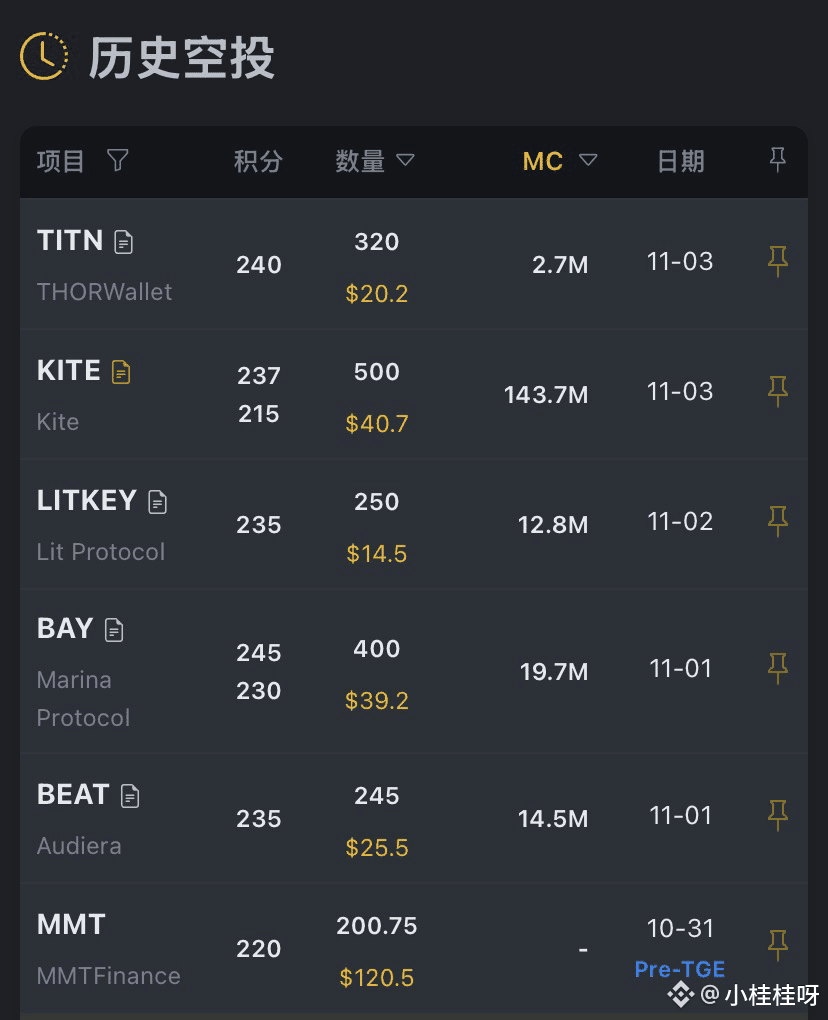Expand the MC sort dropdown arrow
The image size is (828, 1020).
point(588,160)
